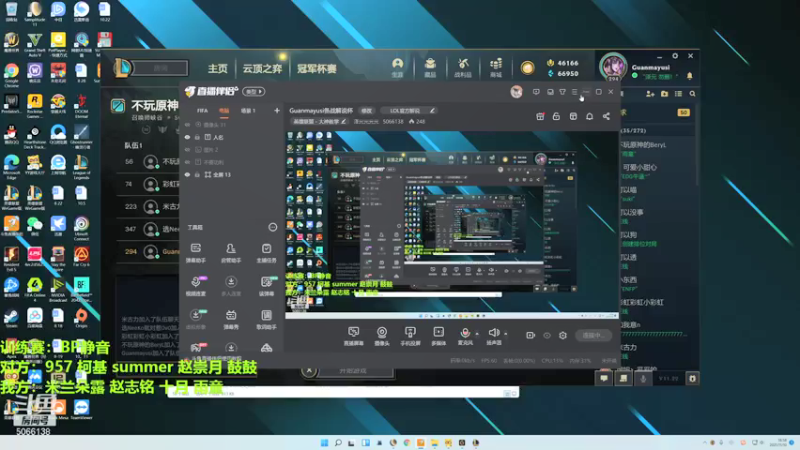Collapse the toolbox (工具箱) panel
Viewport: 800px width, 450px height.
pyautogui.click(x=273, y=227)
